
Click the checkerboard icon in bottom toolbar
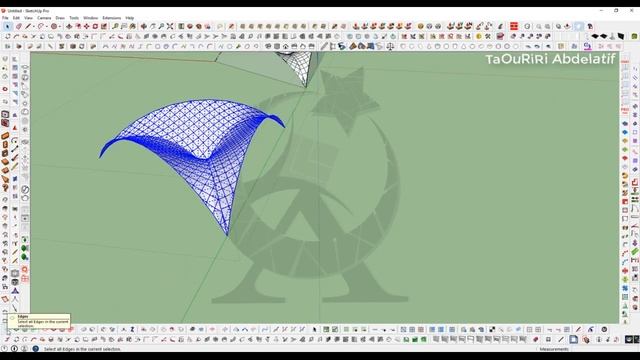pyautogui.click(x=492, y=330)
